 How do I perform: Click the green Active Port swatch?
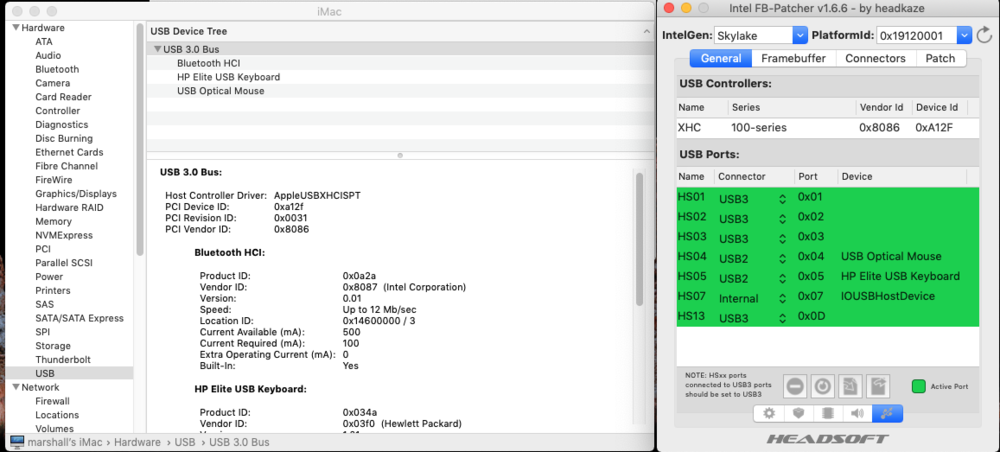(918, 386)
